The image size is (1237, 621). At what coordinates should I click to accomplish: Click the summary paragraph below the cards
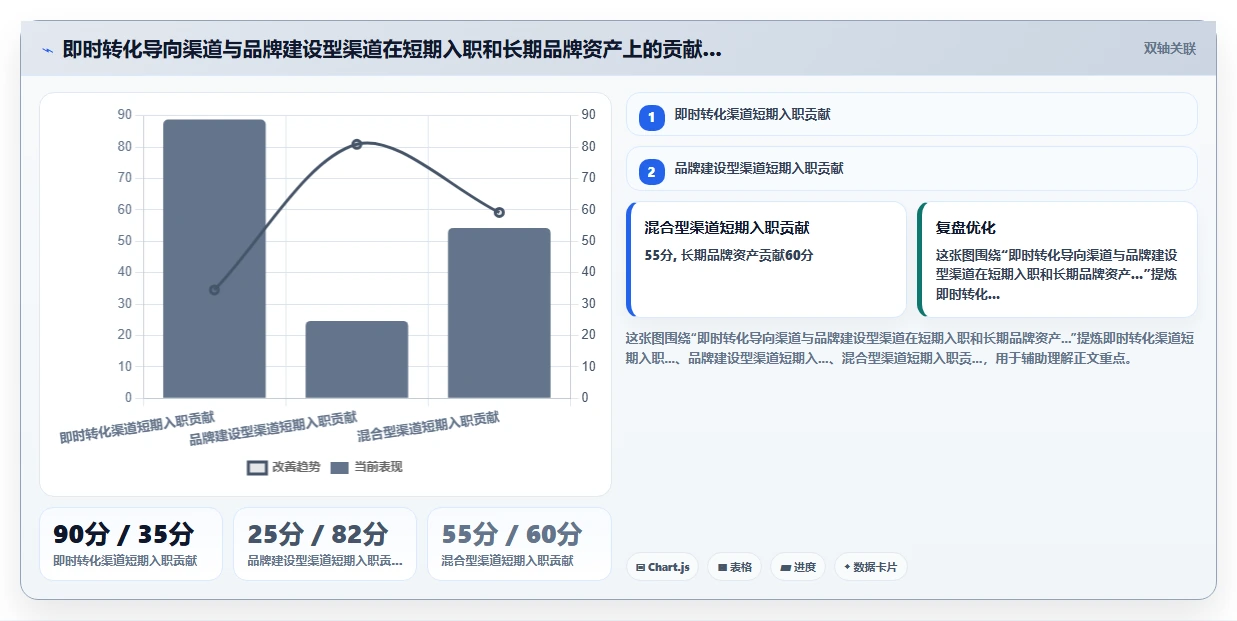[x=909, y=348]
